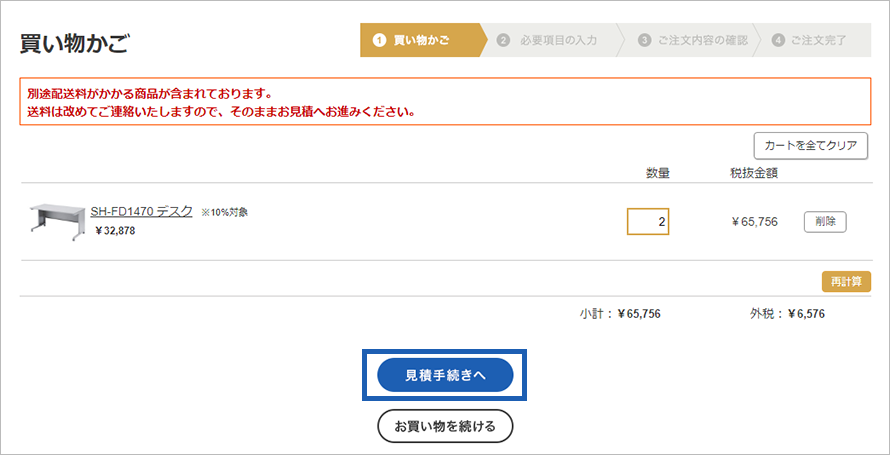
Task: Click the step 2 number circle
Action: tap(503, 40)
